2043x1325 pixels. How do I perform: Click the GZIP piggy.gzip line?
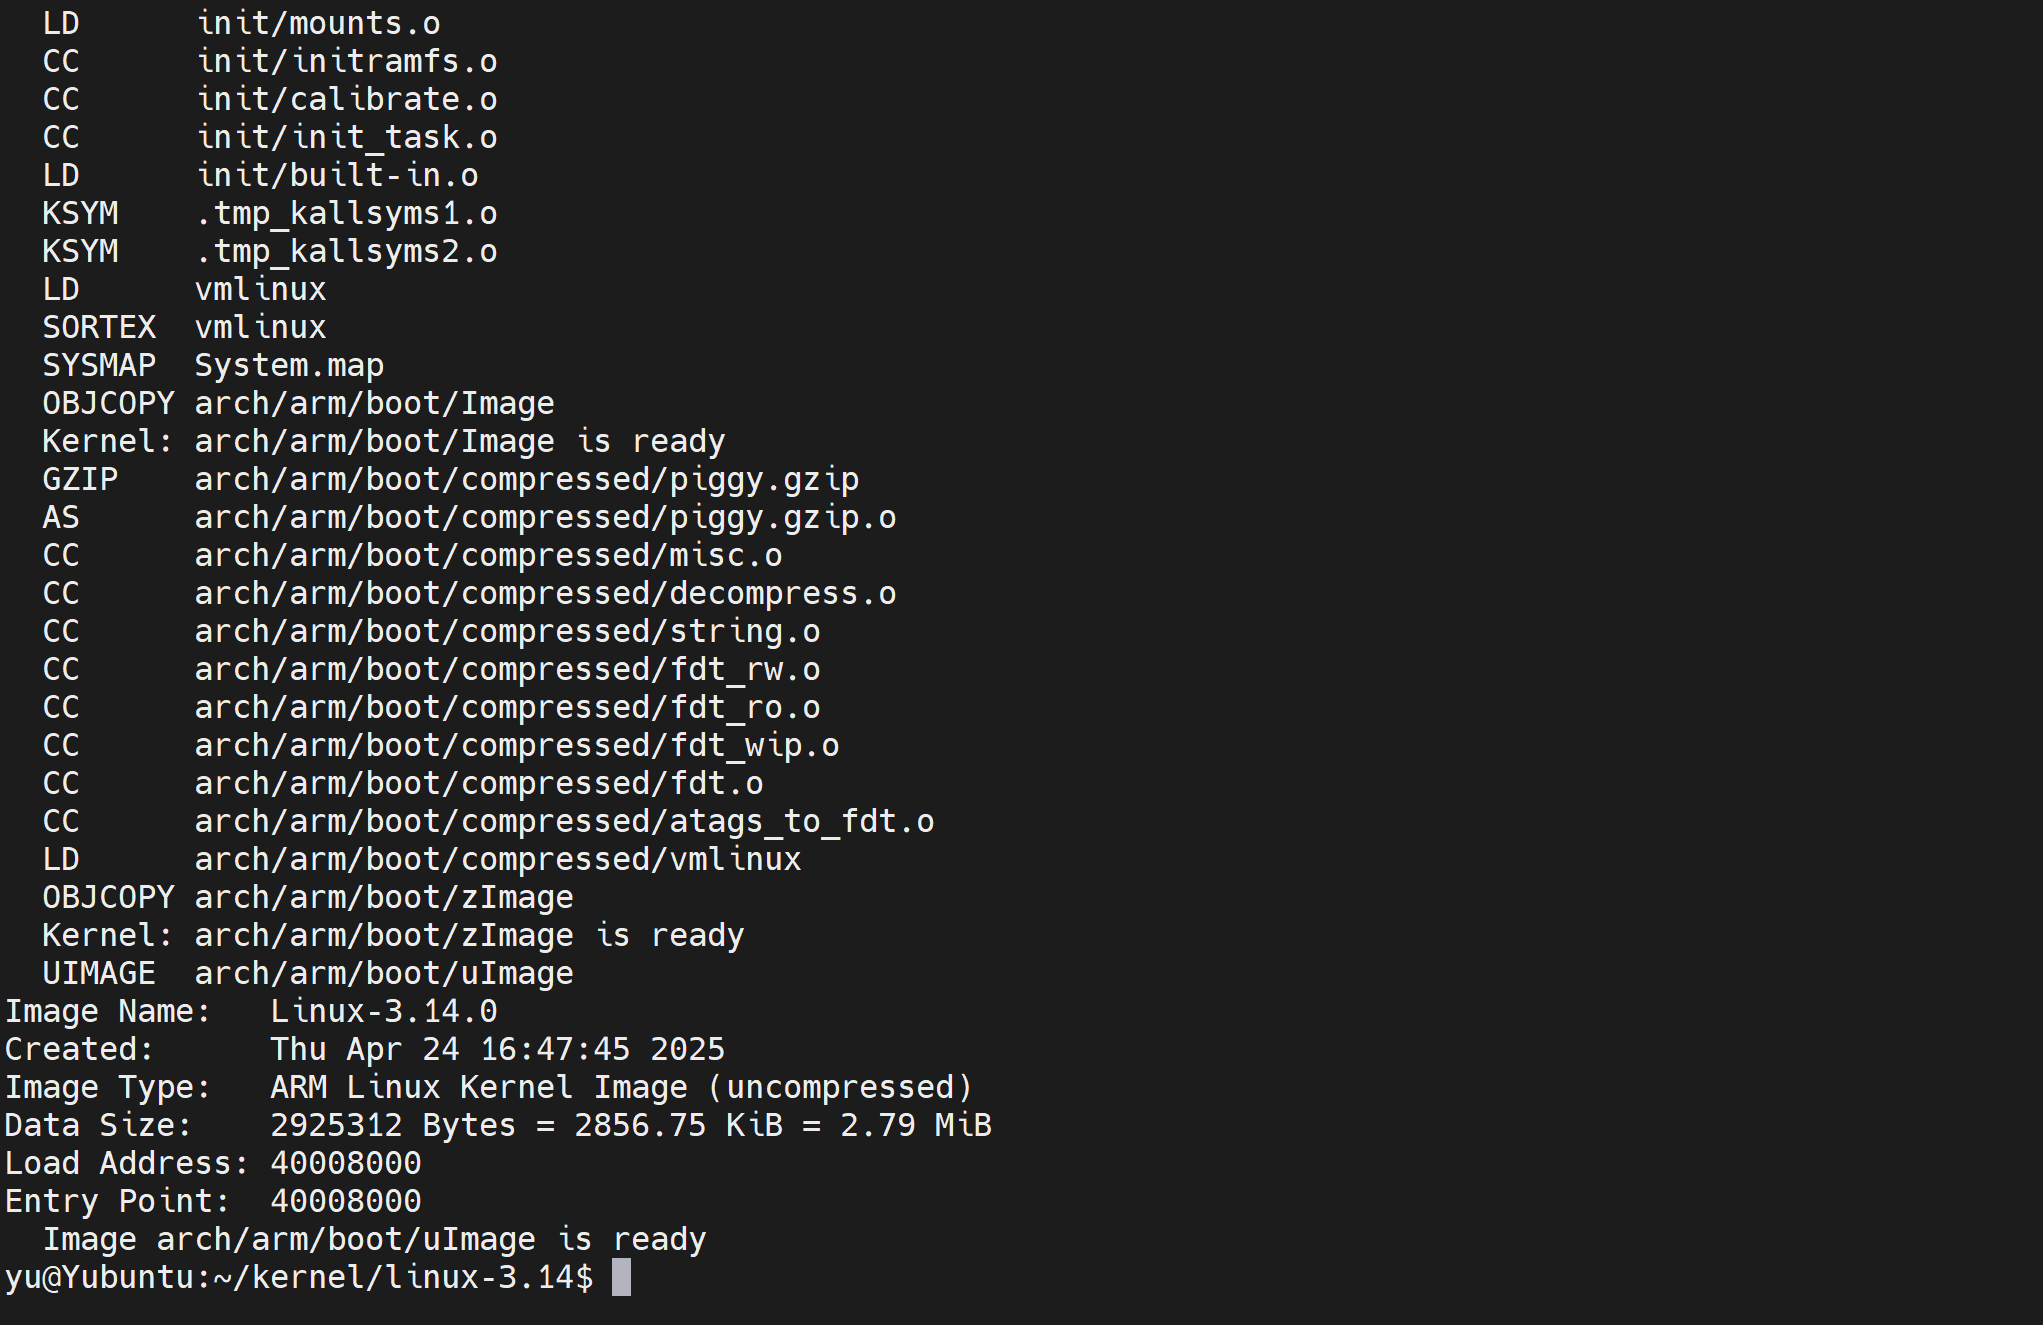[450, 479]
